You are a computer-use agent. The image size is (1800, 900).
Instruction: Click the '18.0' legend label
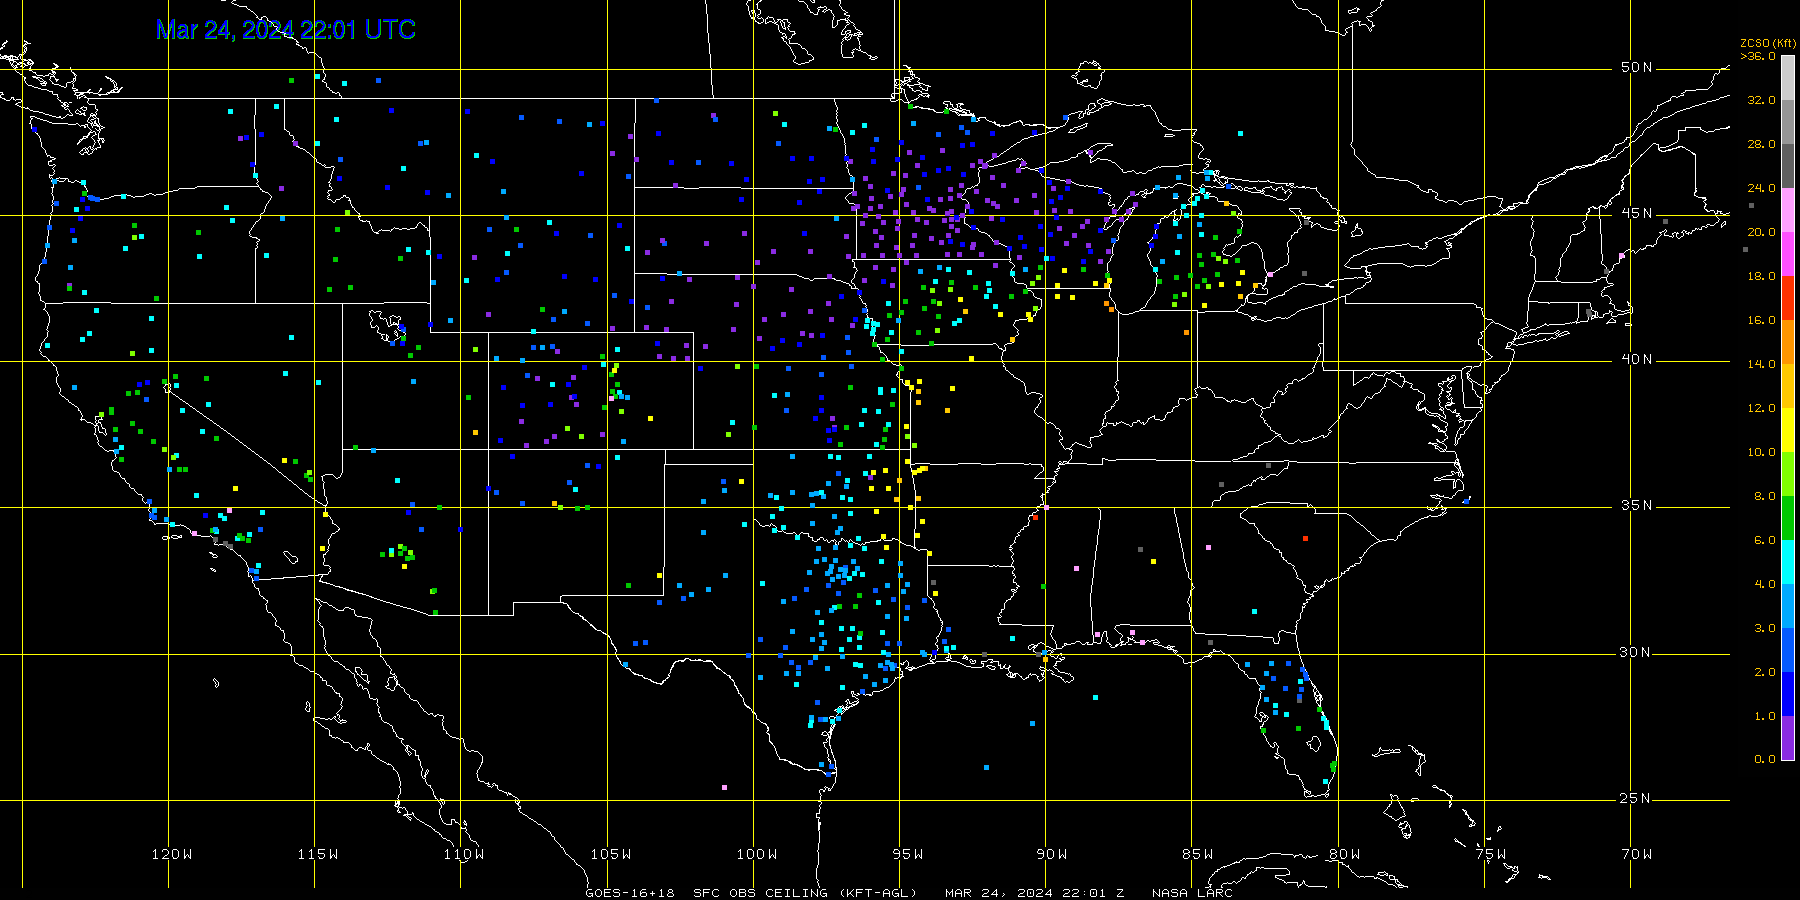(1761, 276)
